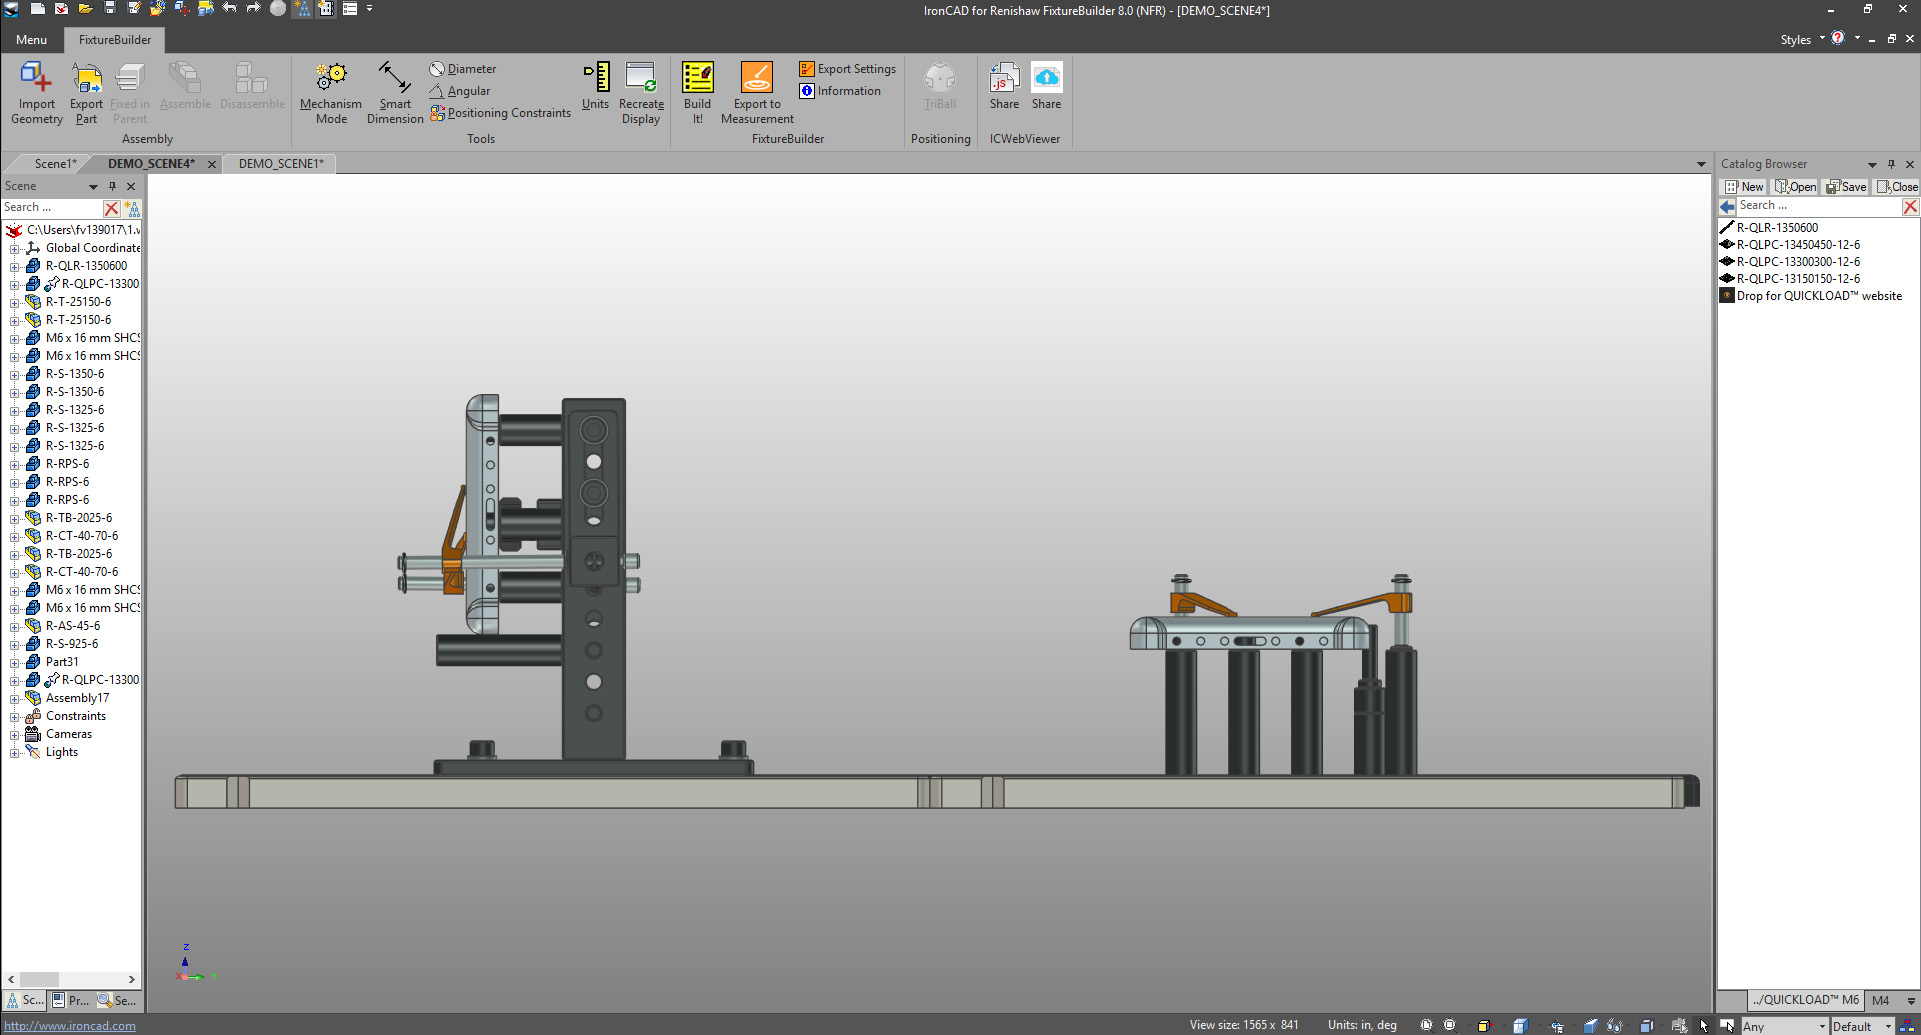Open the Styles dropdown
Screen dimensions: 1921x1035
[1822, 39]
